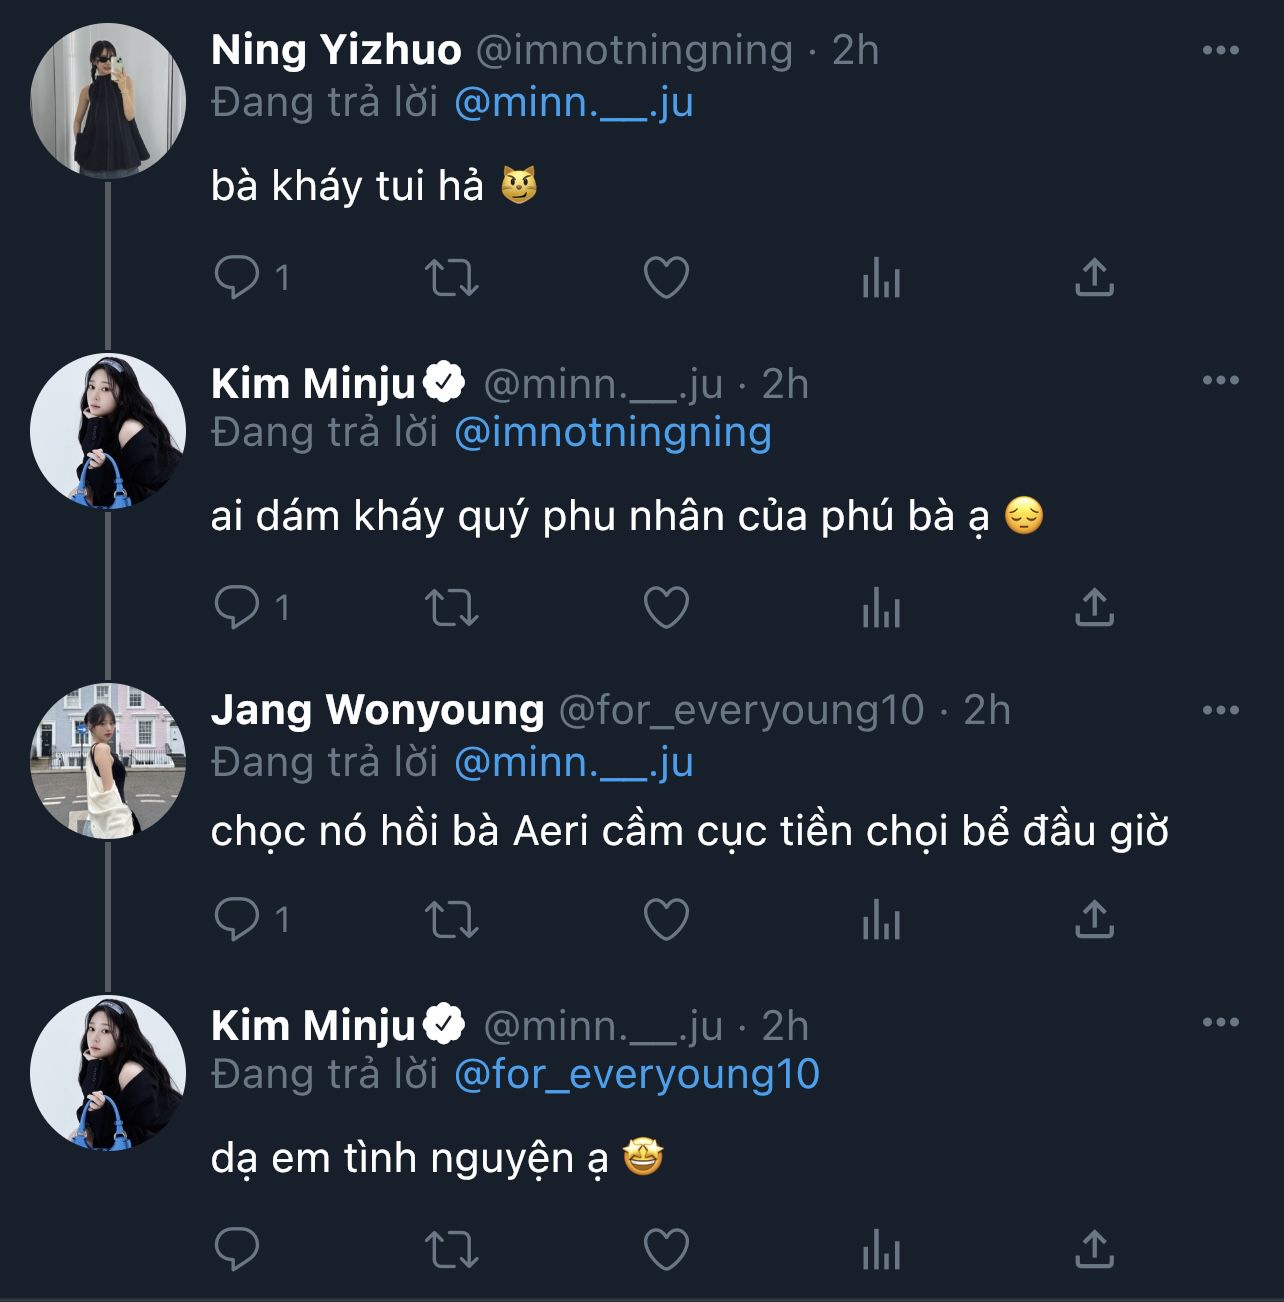View analytics for Ning Yizhuo's tweet
This screenshot has width=1284, height=1302.
(x=881, y=277)
